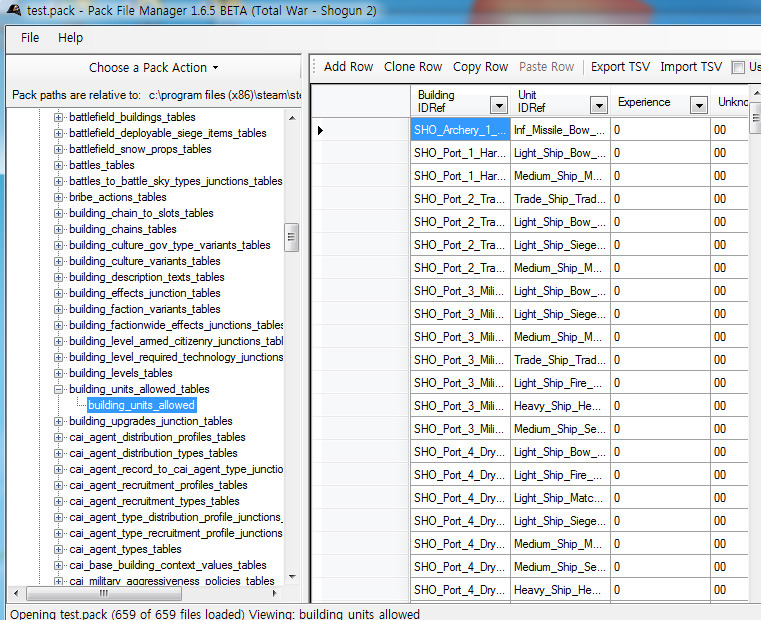Viewport: 761px width, 620px height.
Task: Open the Experience column filter dropdown
Action: 699,104
